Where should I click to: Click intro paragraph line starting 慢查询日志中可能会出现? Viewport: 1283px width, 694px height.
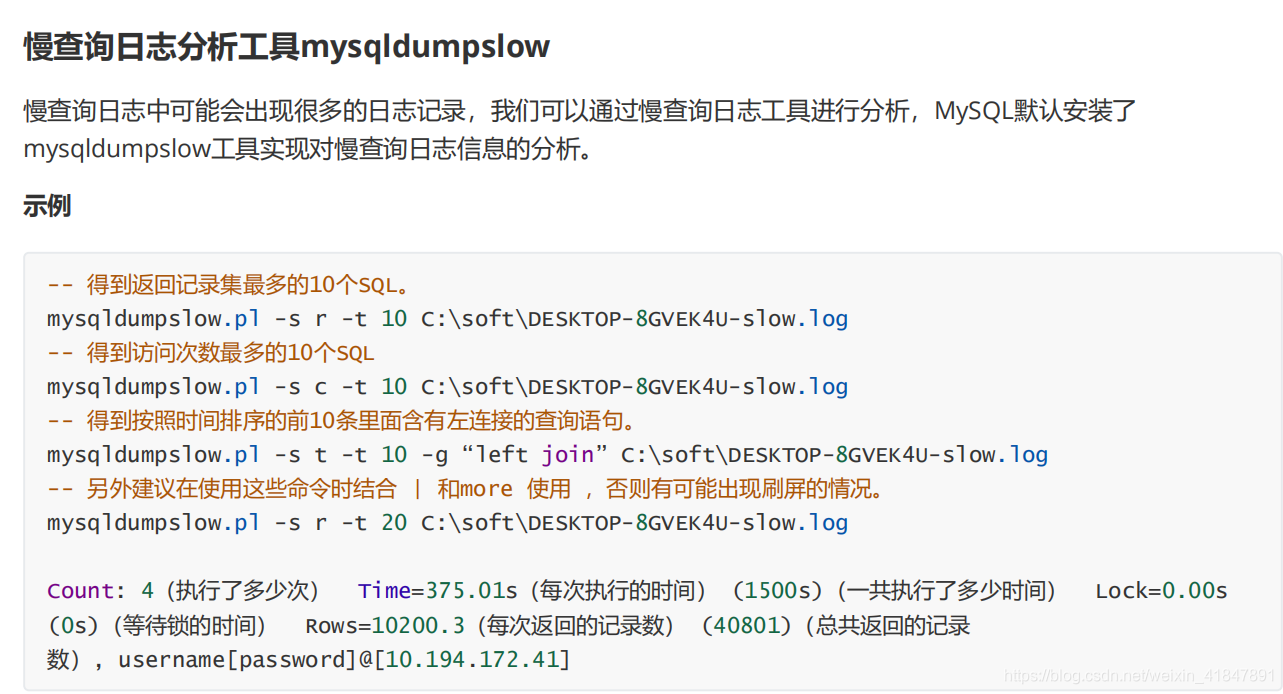[580, 110]
